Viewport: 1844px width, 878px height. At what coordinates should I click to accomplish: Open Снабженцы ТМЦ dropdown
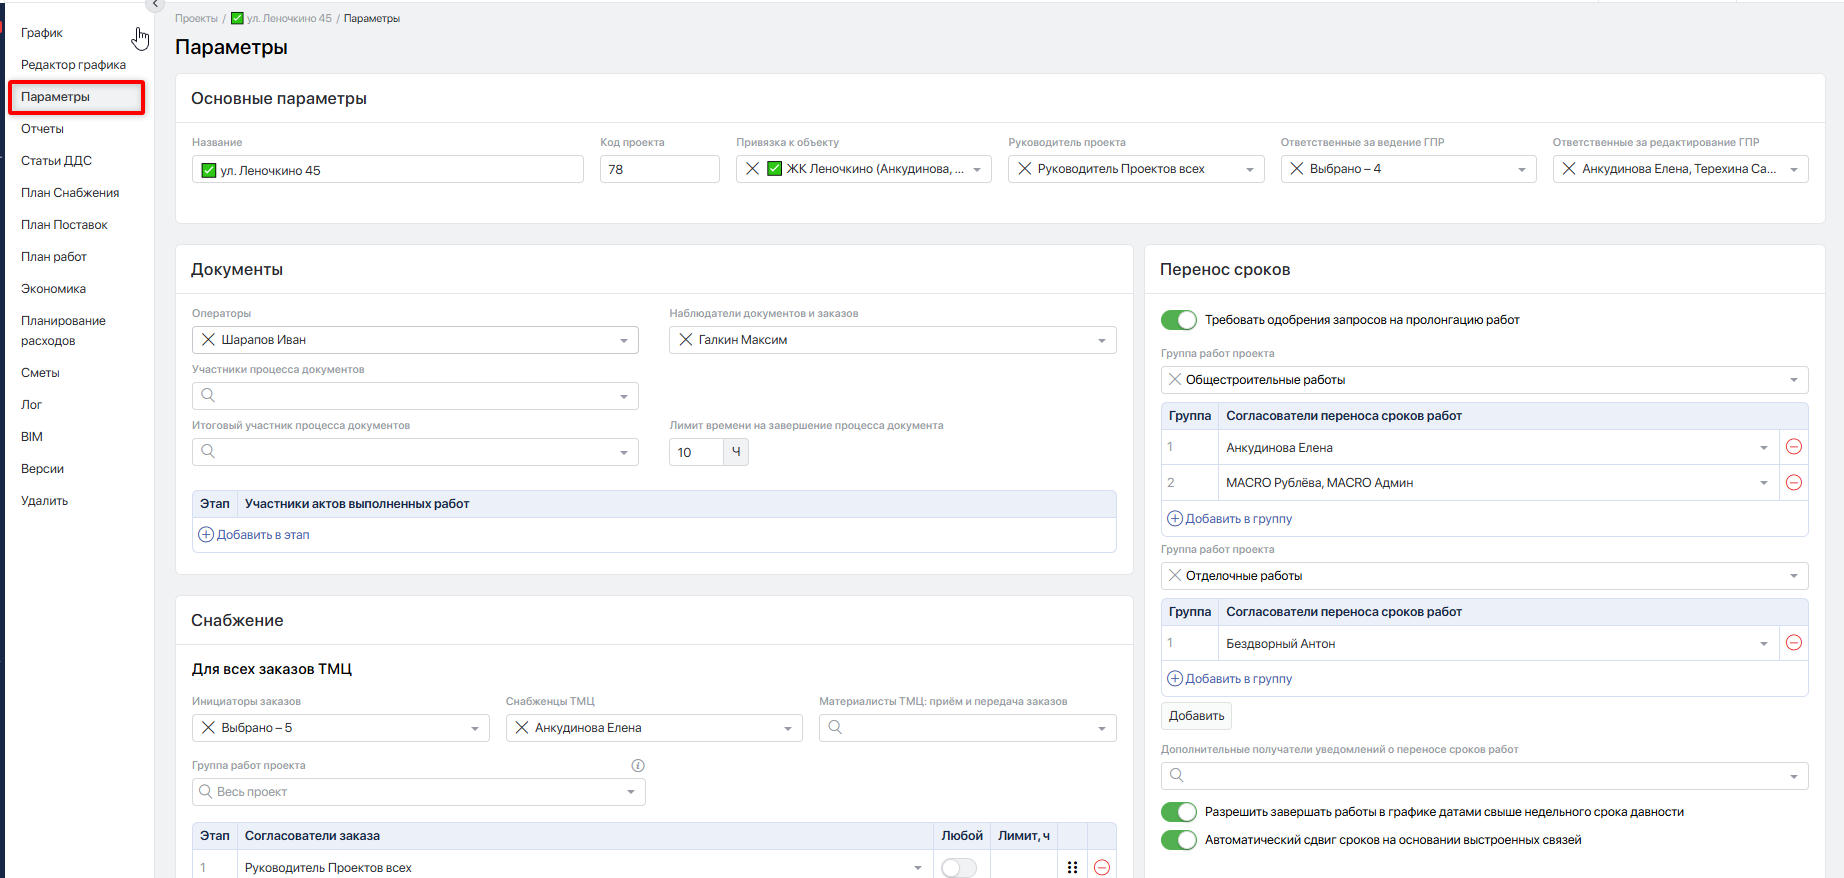(788, 729)
